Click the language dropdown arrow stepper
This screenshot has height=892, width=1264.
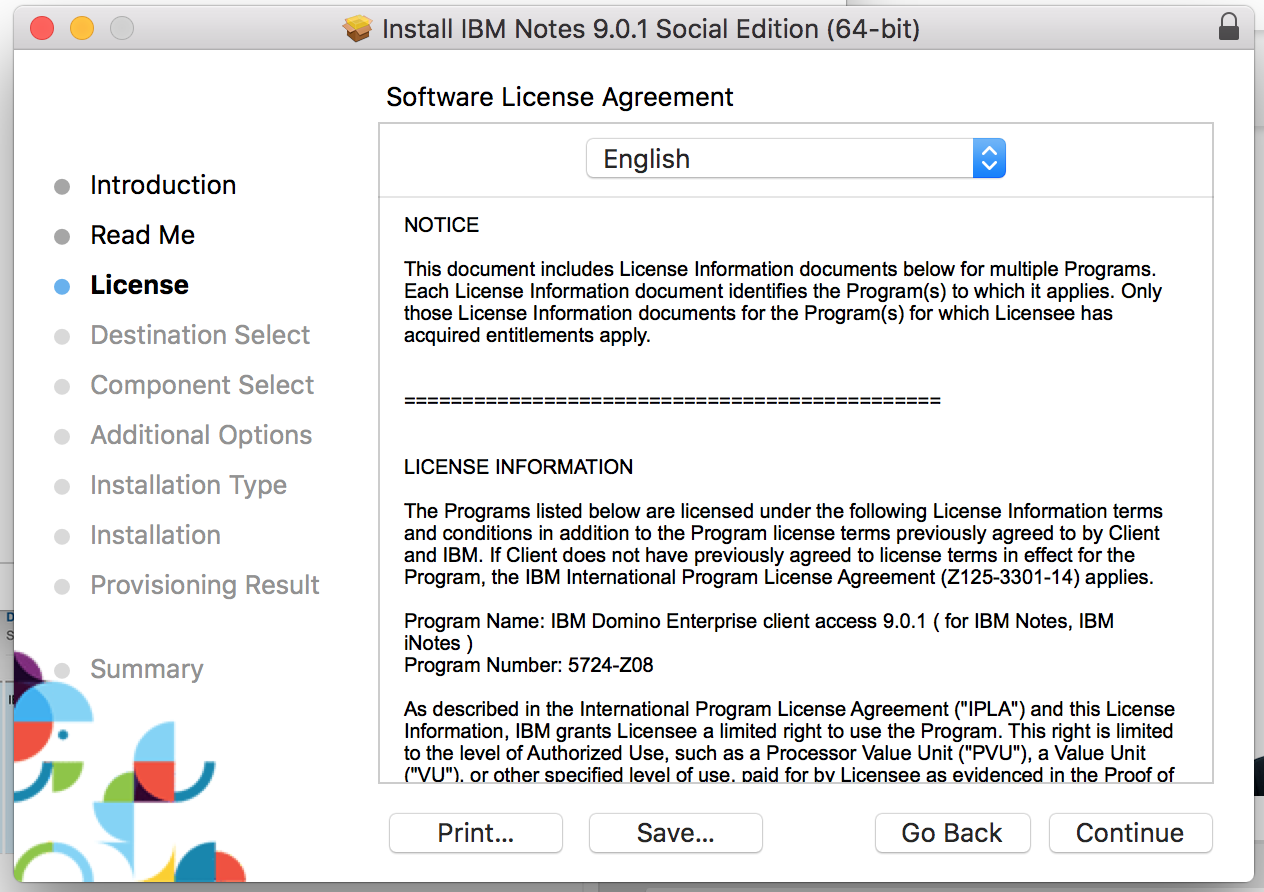pyautogui.click(x=989, y=159)
